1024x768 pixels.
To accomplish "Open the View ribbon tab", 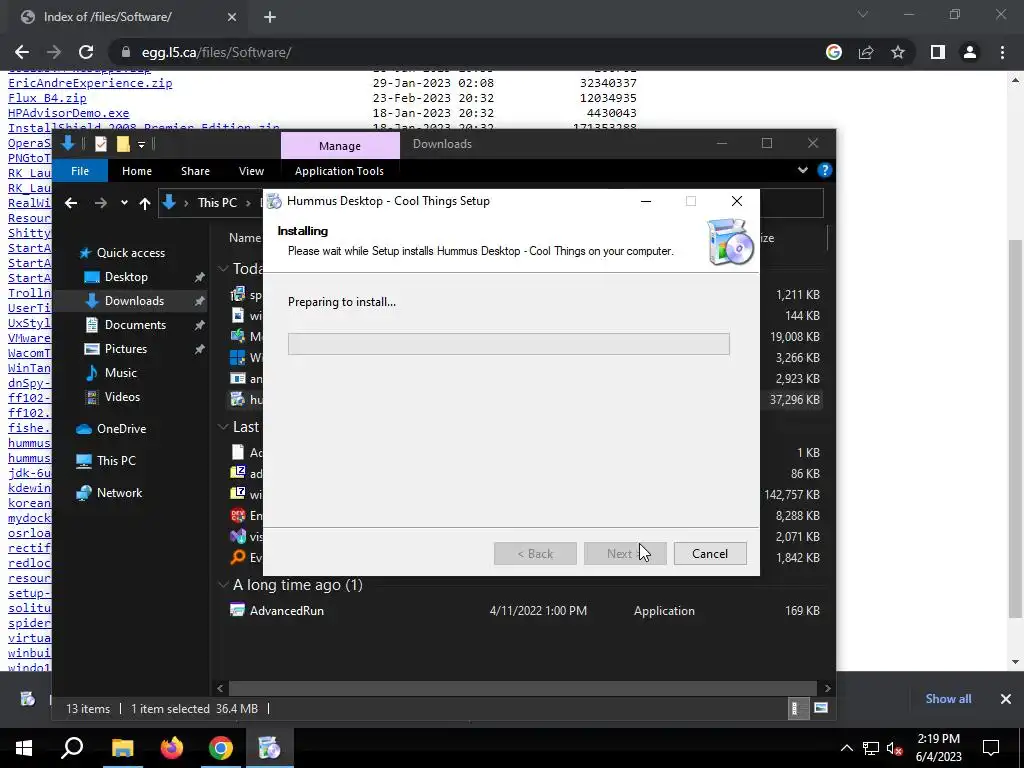I will (251, 171).
